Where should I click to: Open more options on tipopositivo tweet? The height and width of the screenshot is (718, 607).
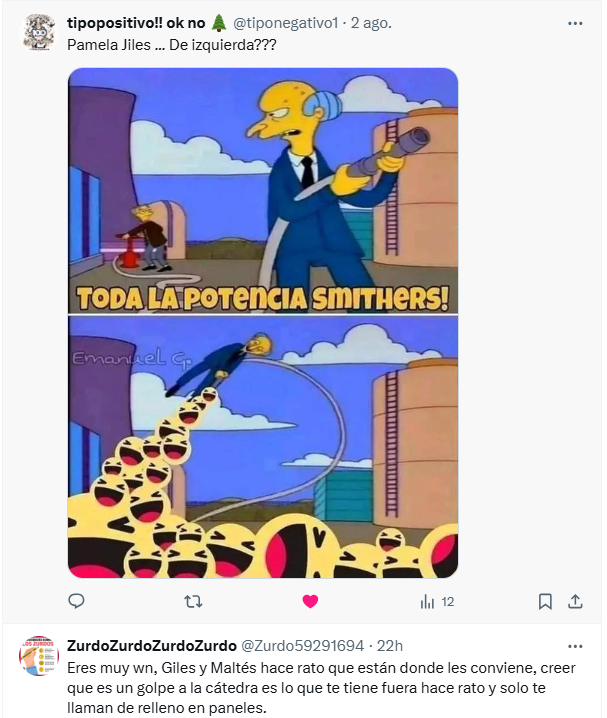tap(575, 23)
